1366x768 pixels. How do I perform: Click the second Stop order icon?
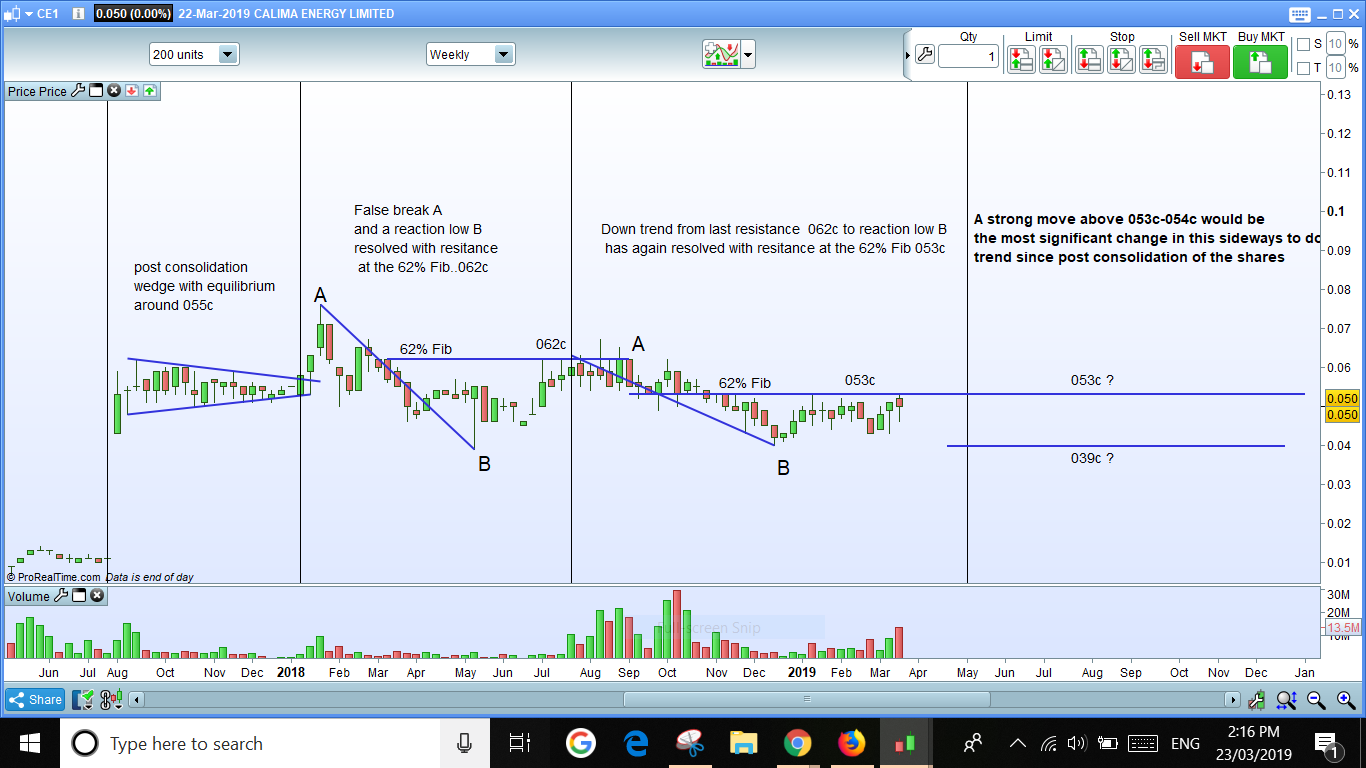pyautogui.click(x=1121, y=59)
